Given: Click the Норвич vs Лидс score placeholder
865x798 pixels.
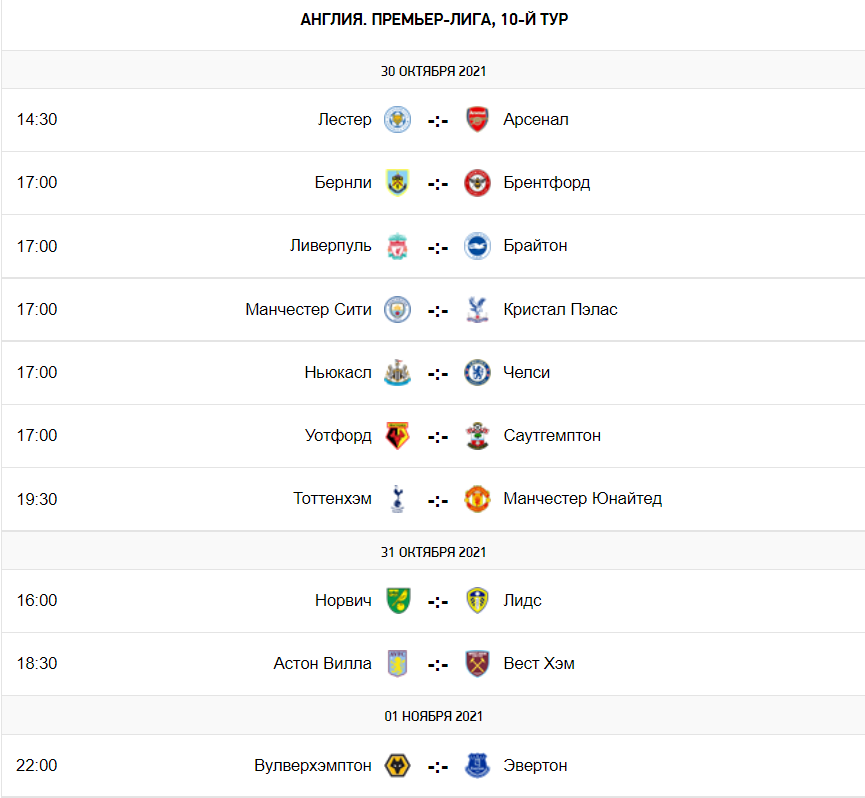Looking at the screenshot, I should coord(438,601).
